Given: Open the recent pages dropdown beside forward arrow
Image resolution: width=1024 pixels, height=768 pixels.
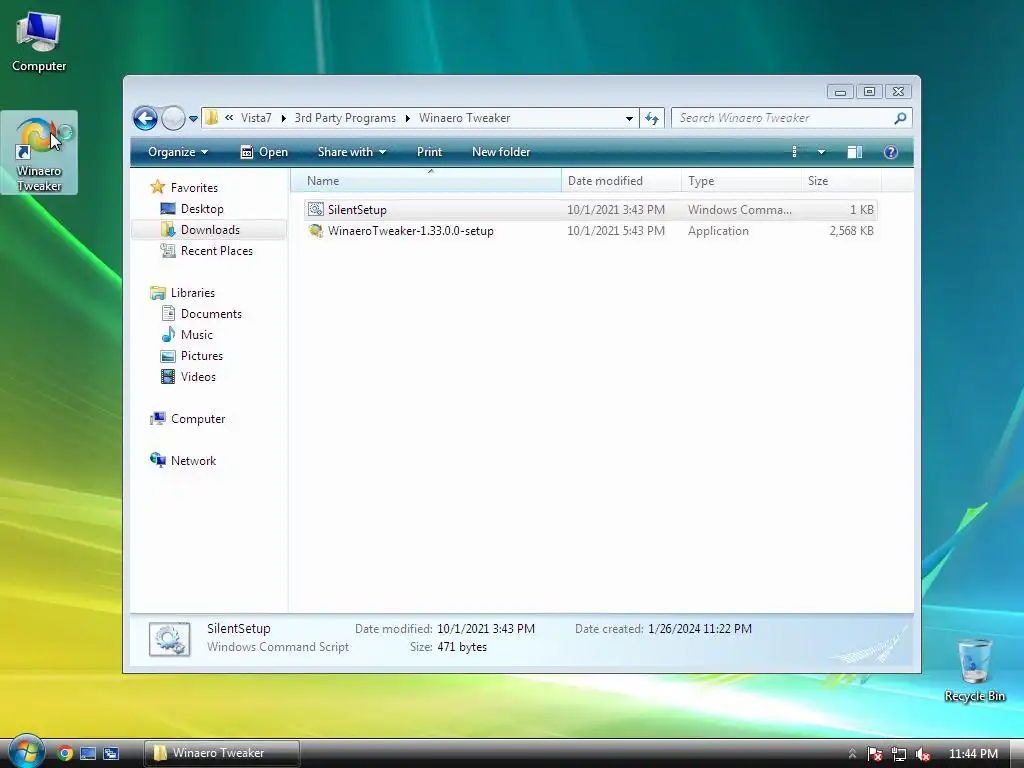Looking at the screenshot, I should tap(193, 119).
